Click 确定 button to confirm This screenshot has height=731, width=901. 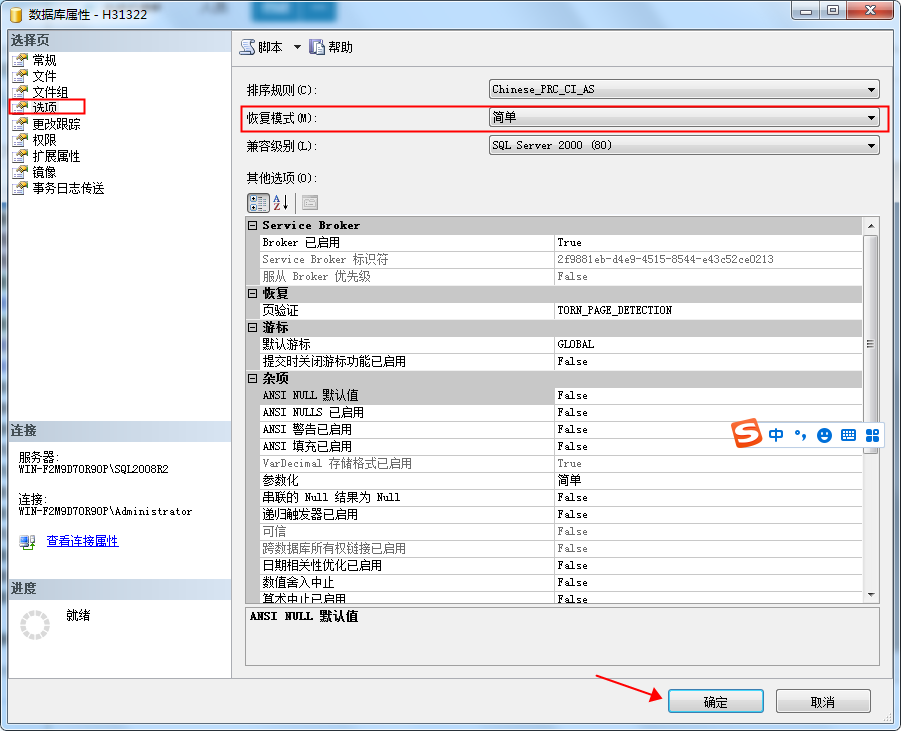click(716, 702)
